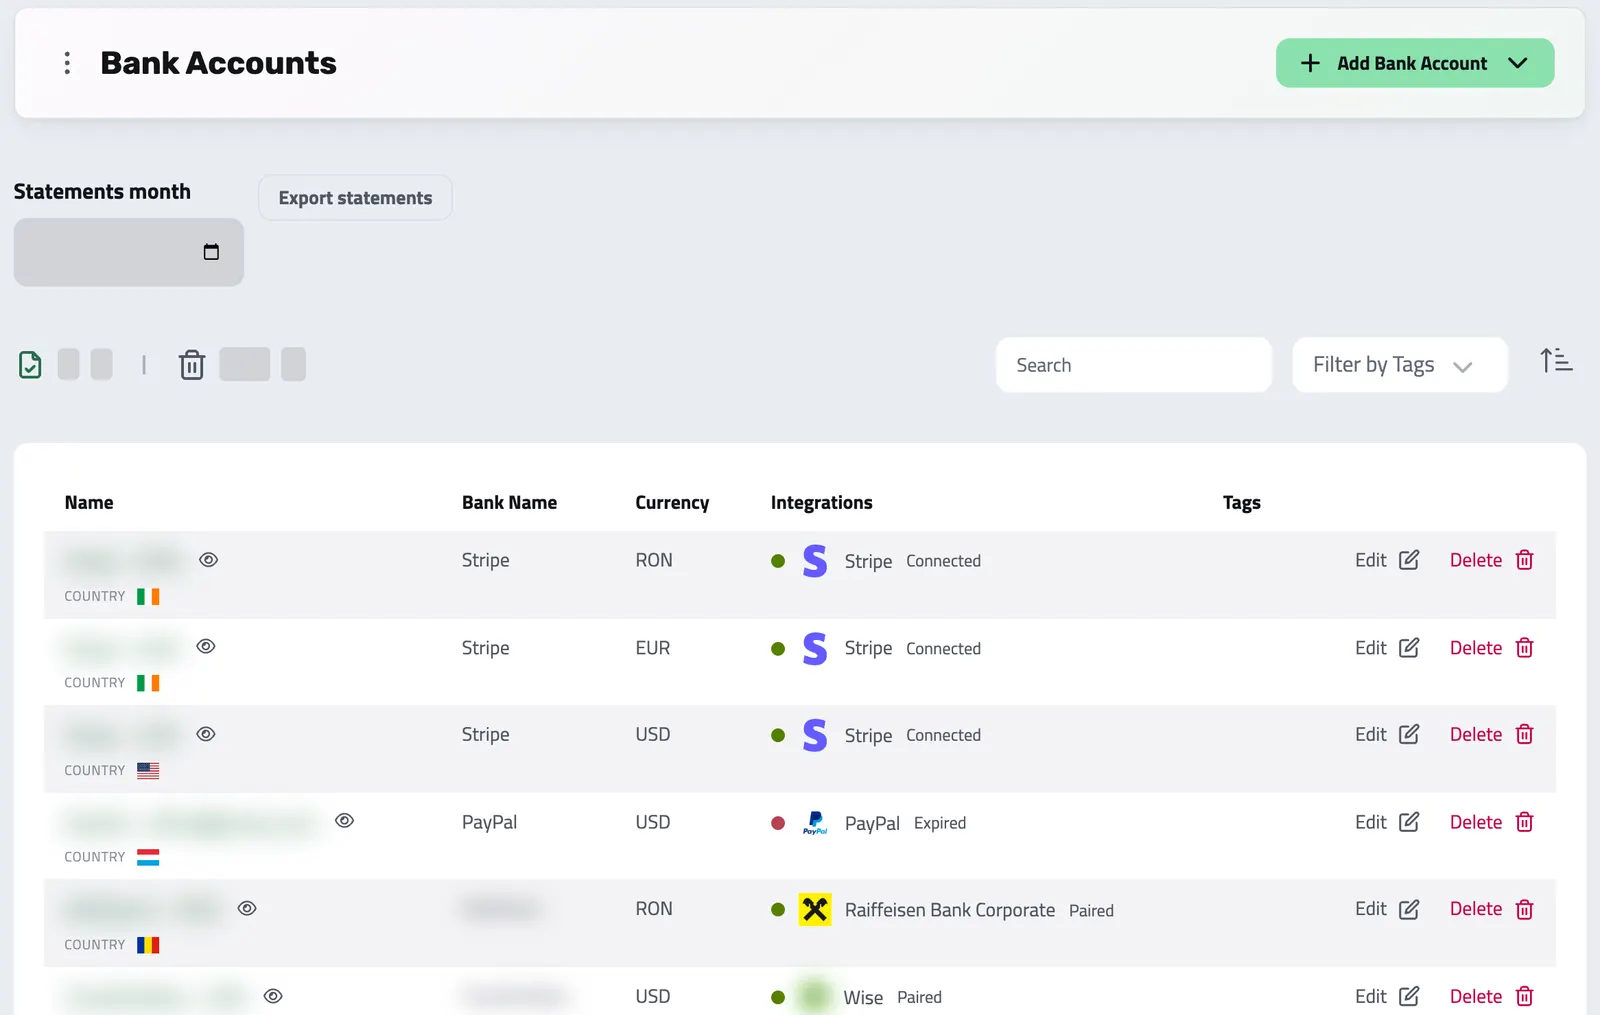Click the green document check icon
The height and width of the screenshot is (1015, 1600).
coord(30,365)
